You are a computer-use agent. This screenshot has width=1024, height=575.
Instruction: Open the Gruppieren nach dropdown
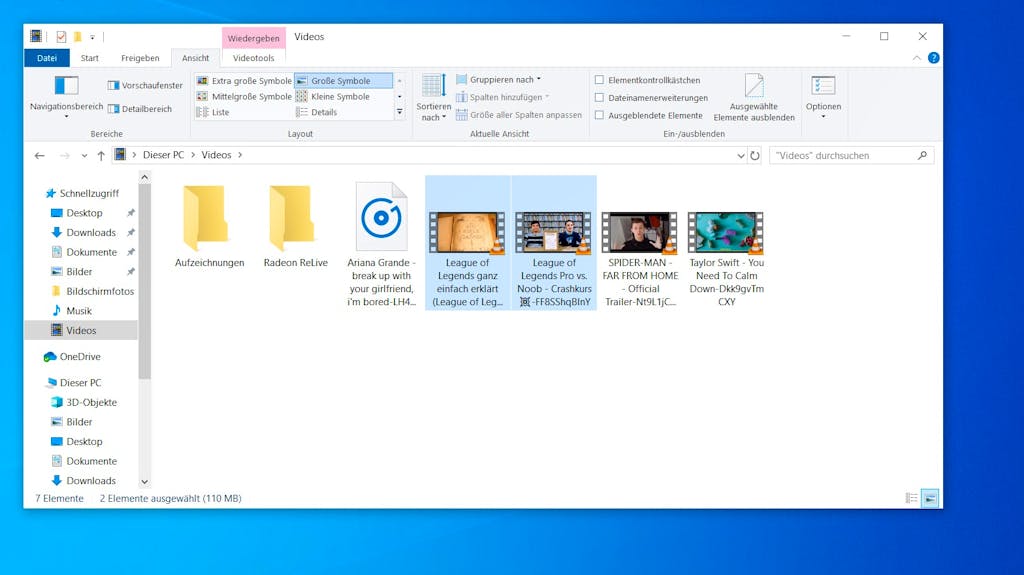(498, 80)
